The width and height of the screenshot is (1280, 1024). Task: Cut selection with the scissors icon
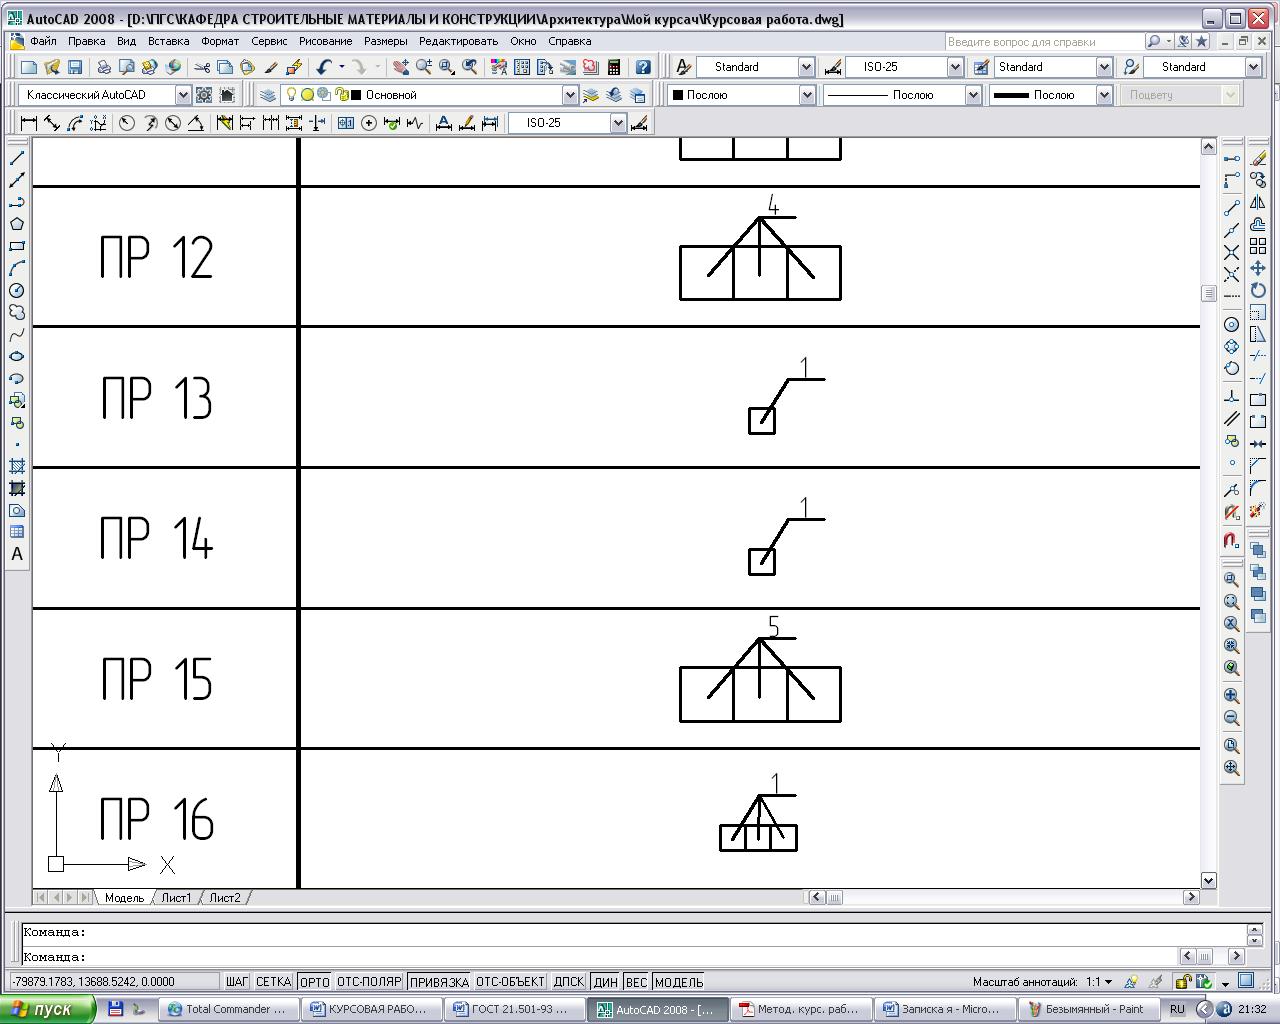click(x=202, y=67)
